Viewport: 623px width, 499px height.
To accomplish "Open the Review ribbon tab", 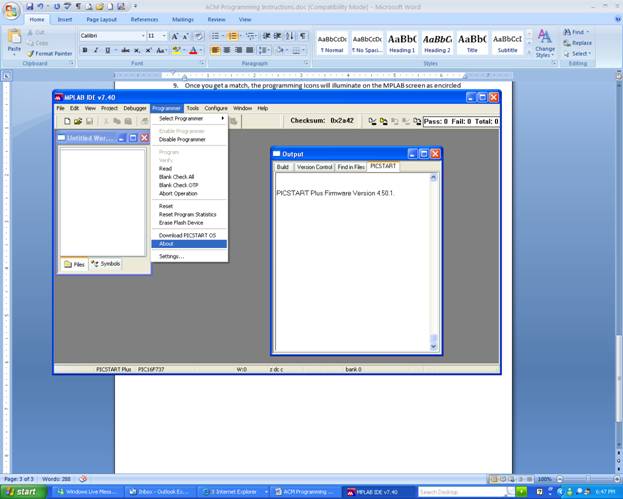I will [x=217, y=19].
